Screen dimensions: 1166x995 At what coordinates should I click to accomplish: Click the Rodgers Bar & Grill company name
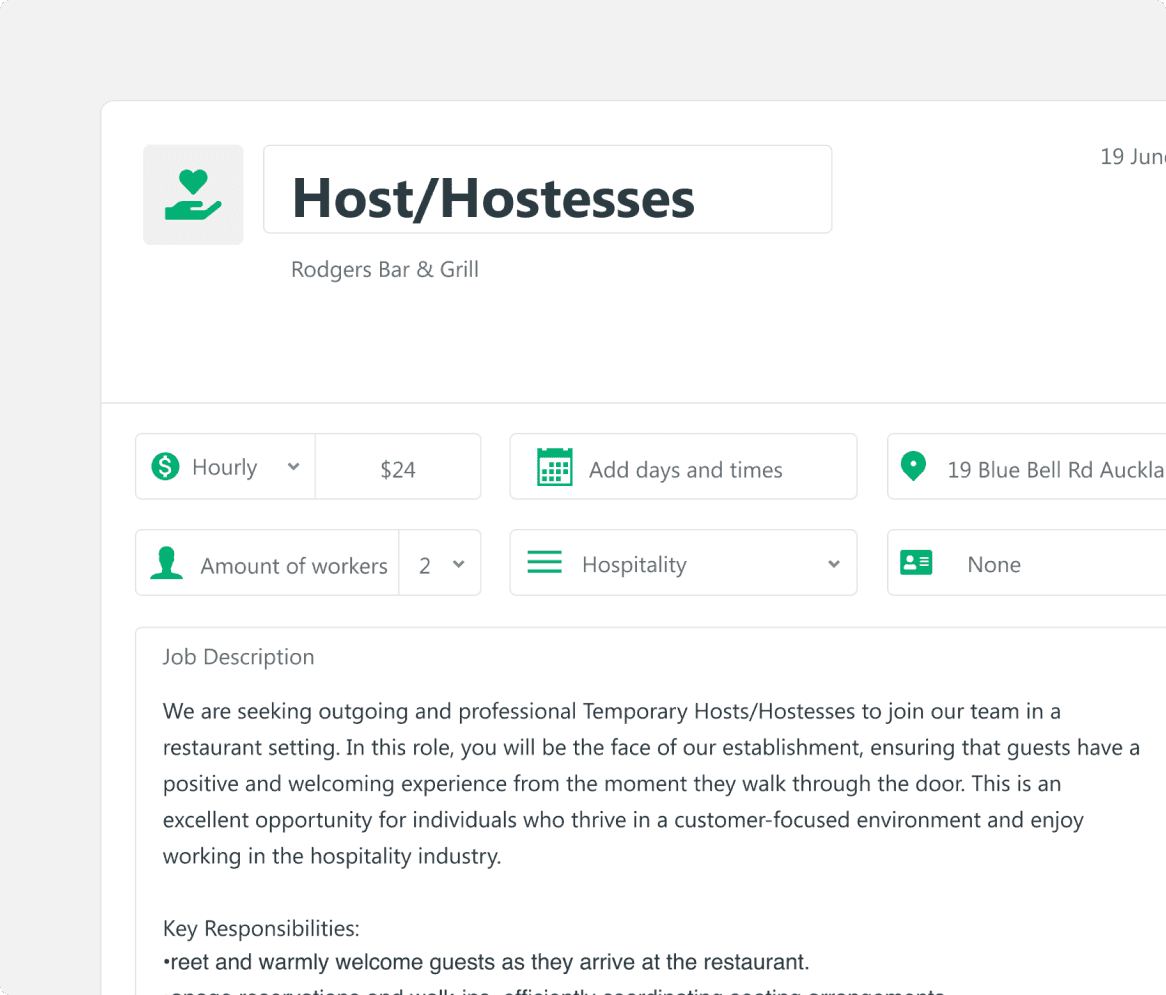[x=385, y=270]
